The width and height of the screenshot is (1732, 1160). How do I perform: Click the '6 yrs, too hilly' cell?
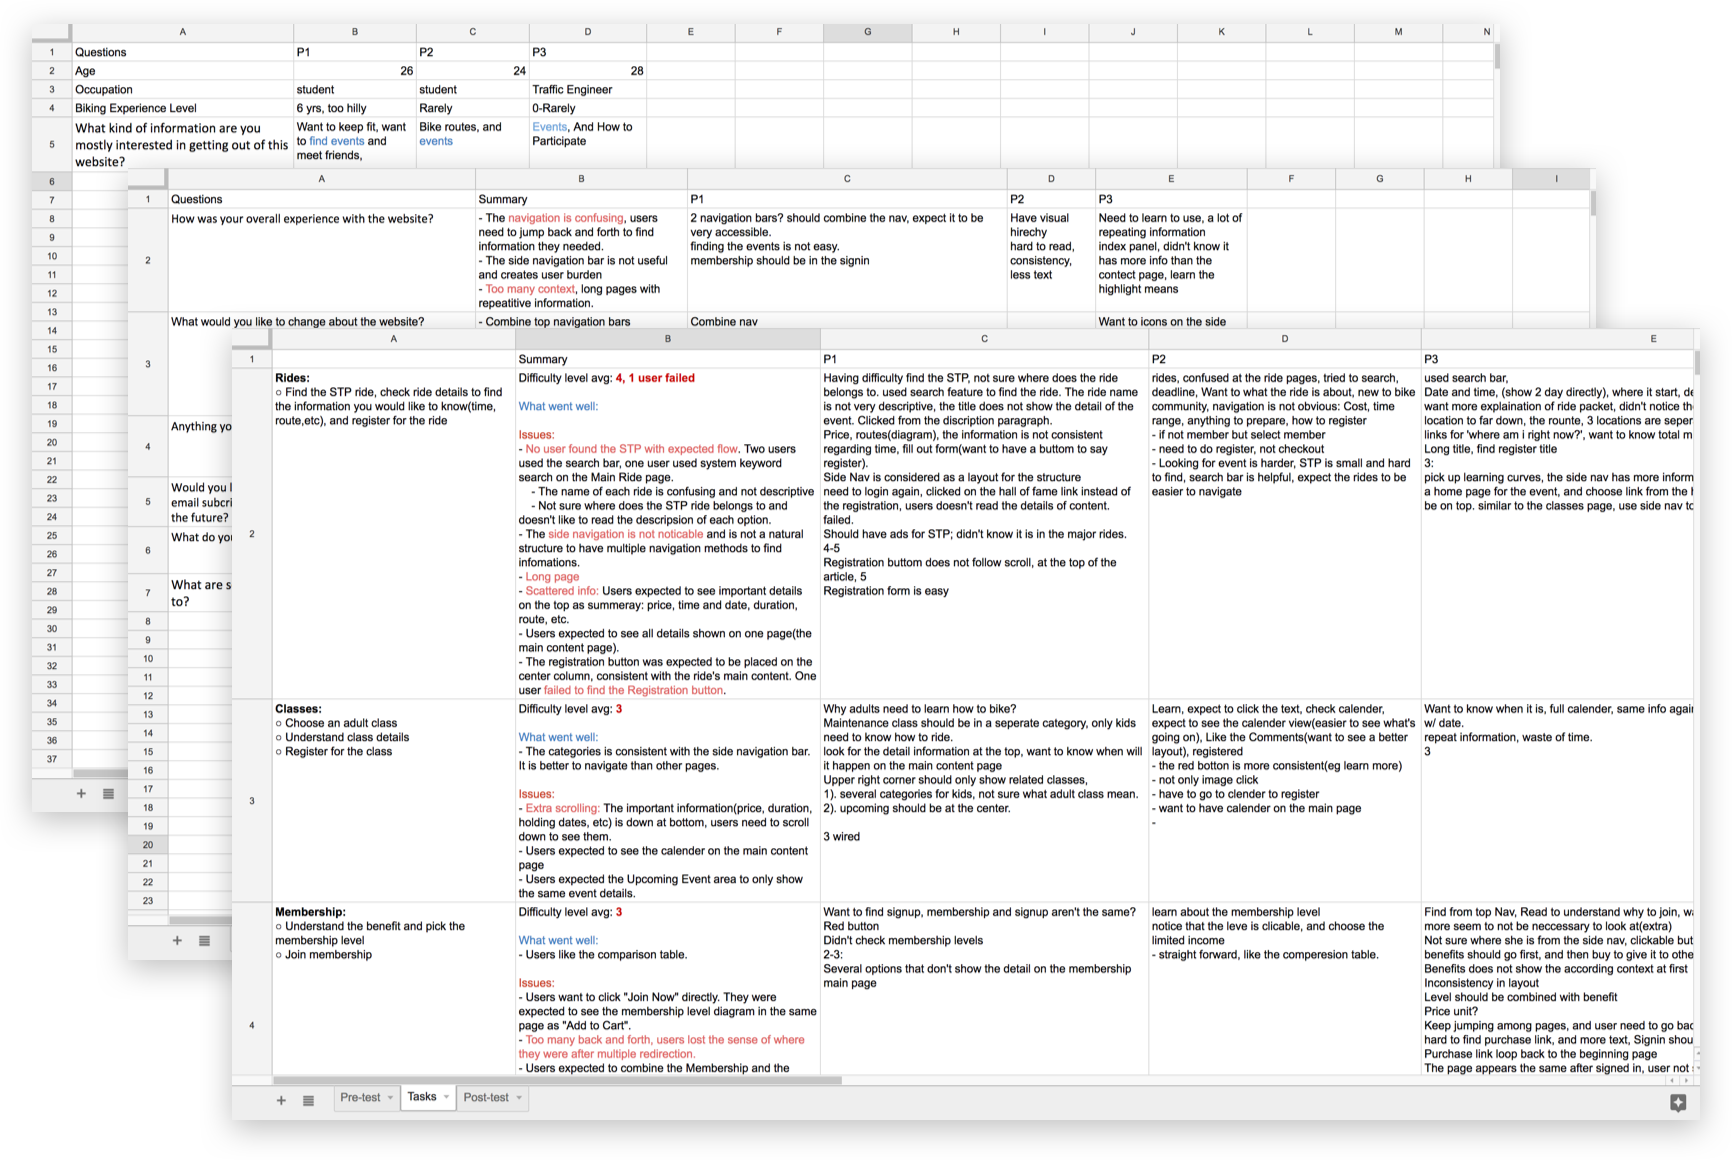tap(355, 108)
